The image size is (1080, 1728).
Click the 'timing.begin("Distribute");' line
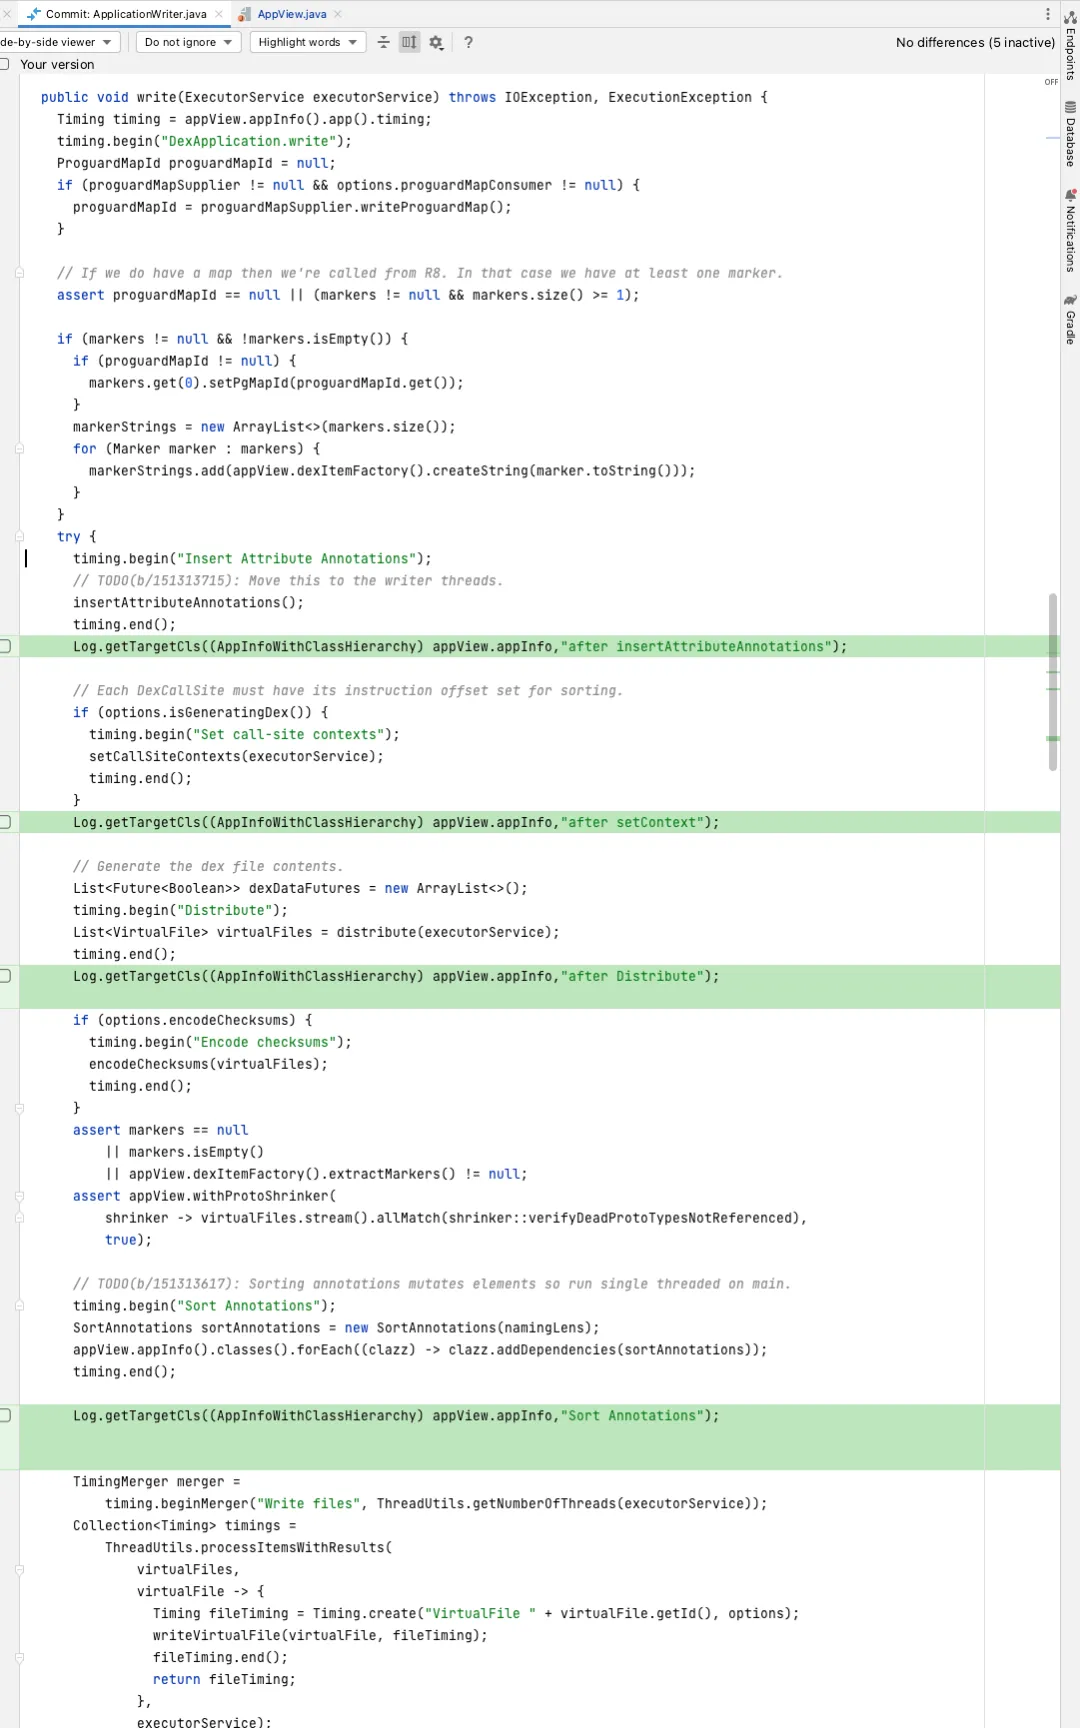180,911
